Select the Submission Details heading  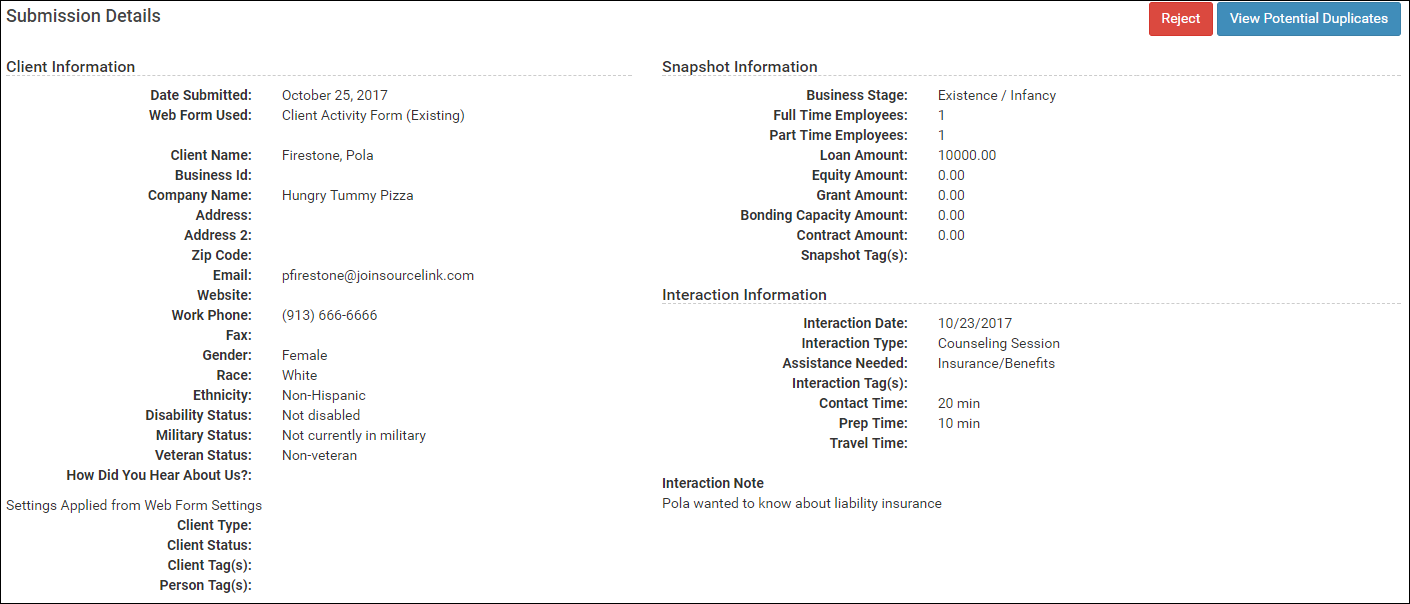point(83,16)
